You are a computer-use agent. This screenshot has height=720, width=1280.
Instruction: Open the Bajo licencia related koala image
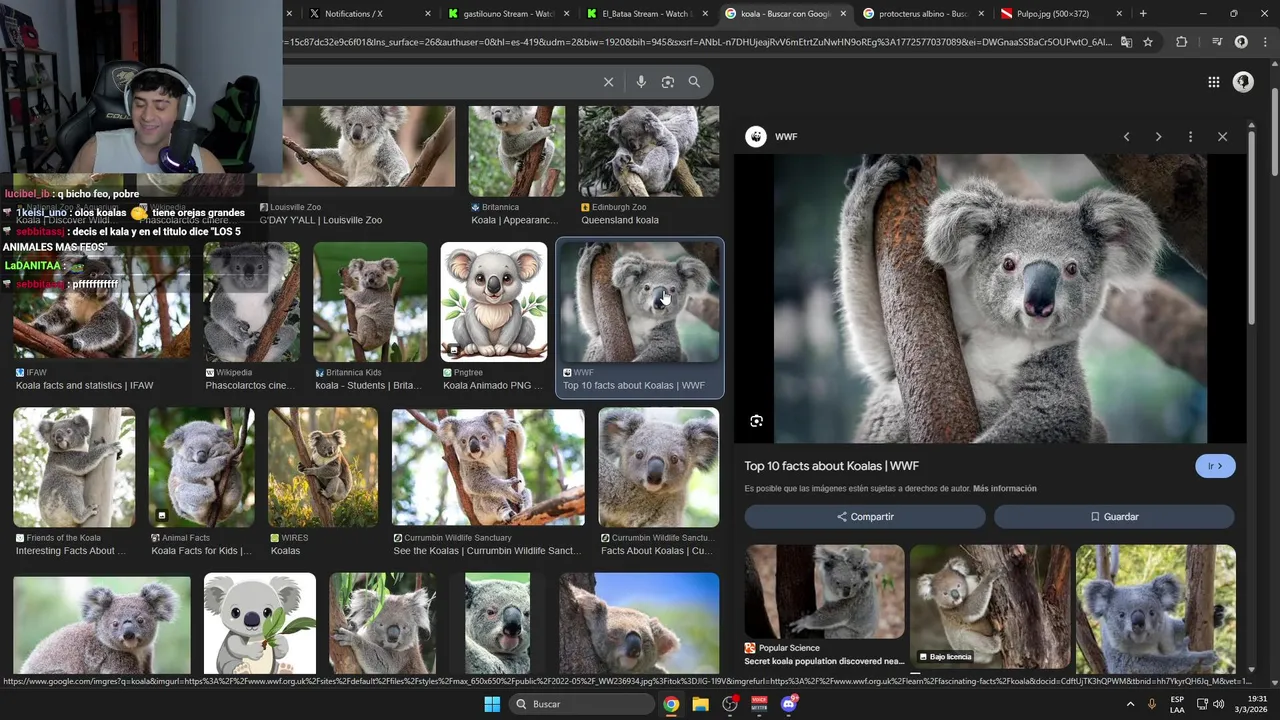coord(990,607)
